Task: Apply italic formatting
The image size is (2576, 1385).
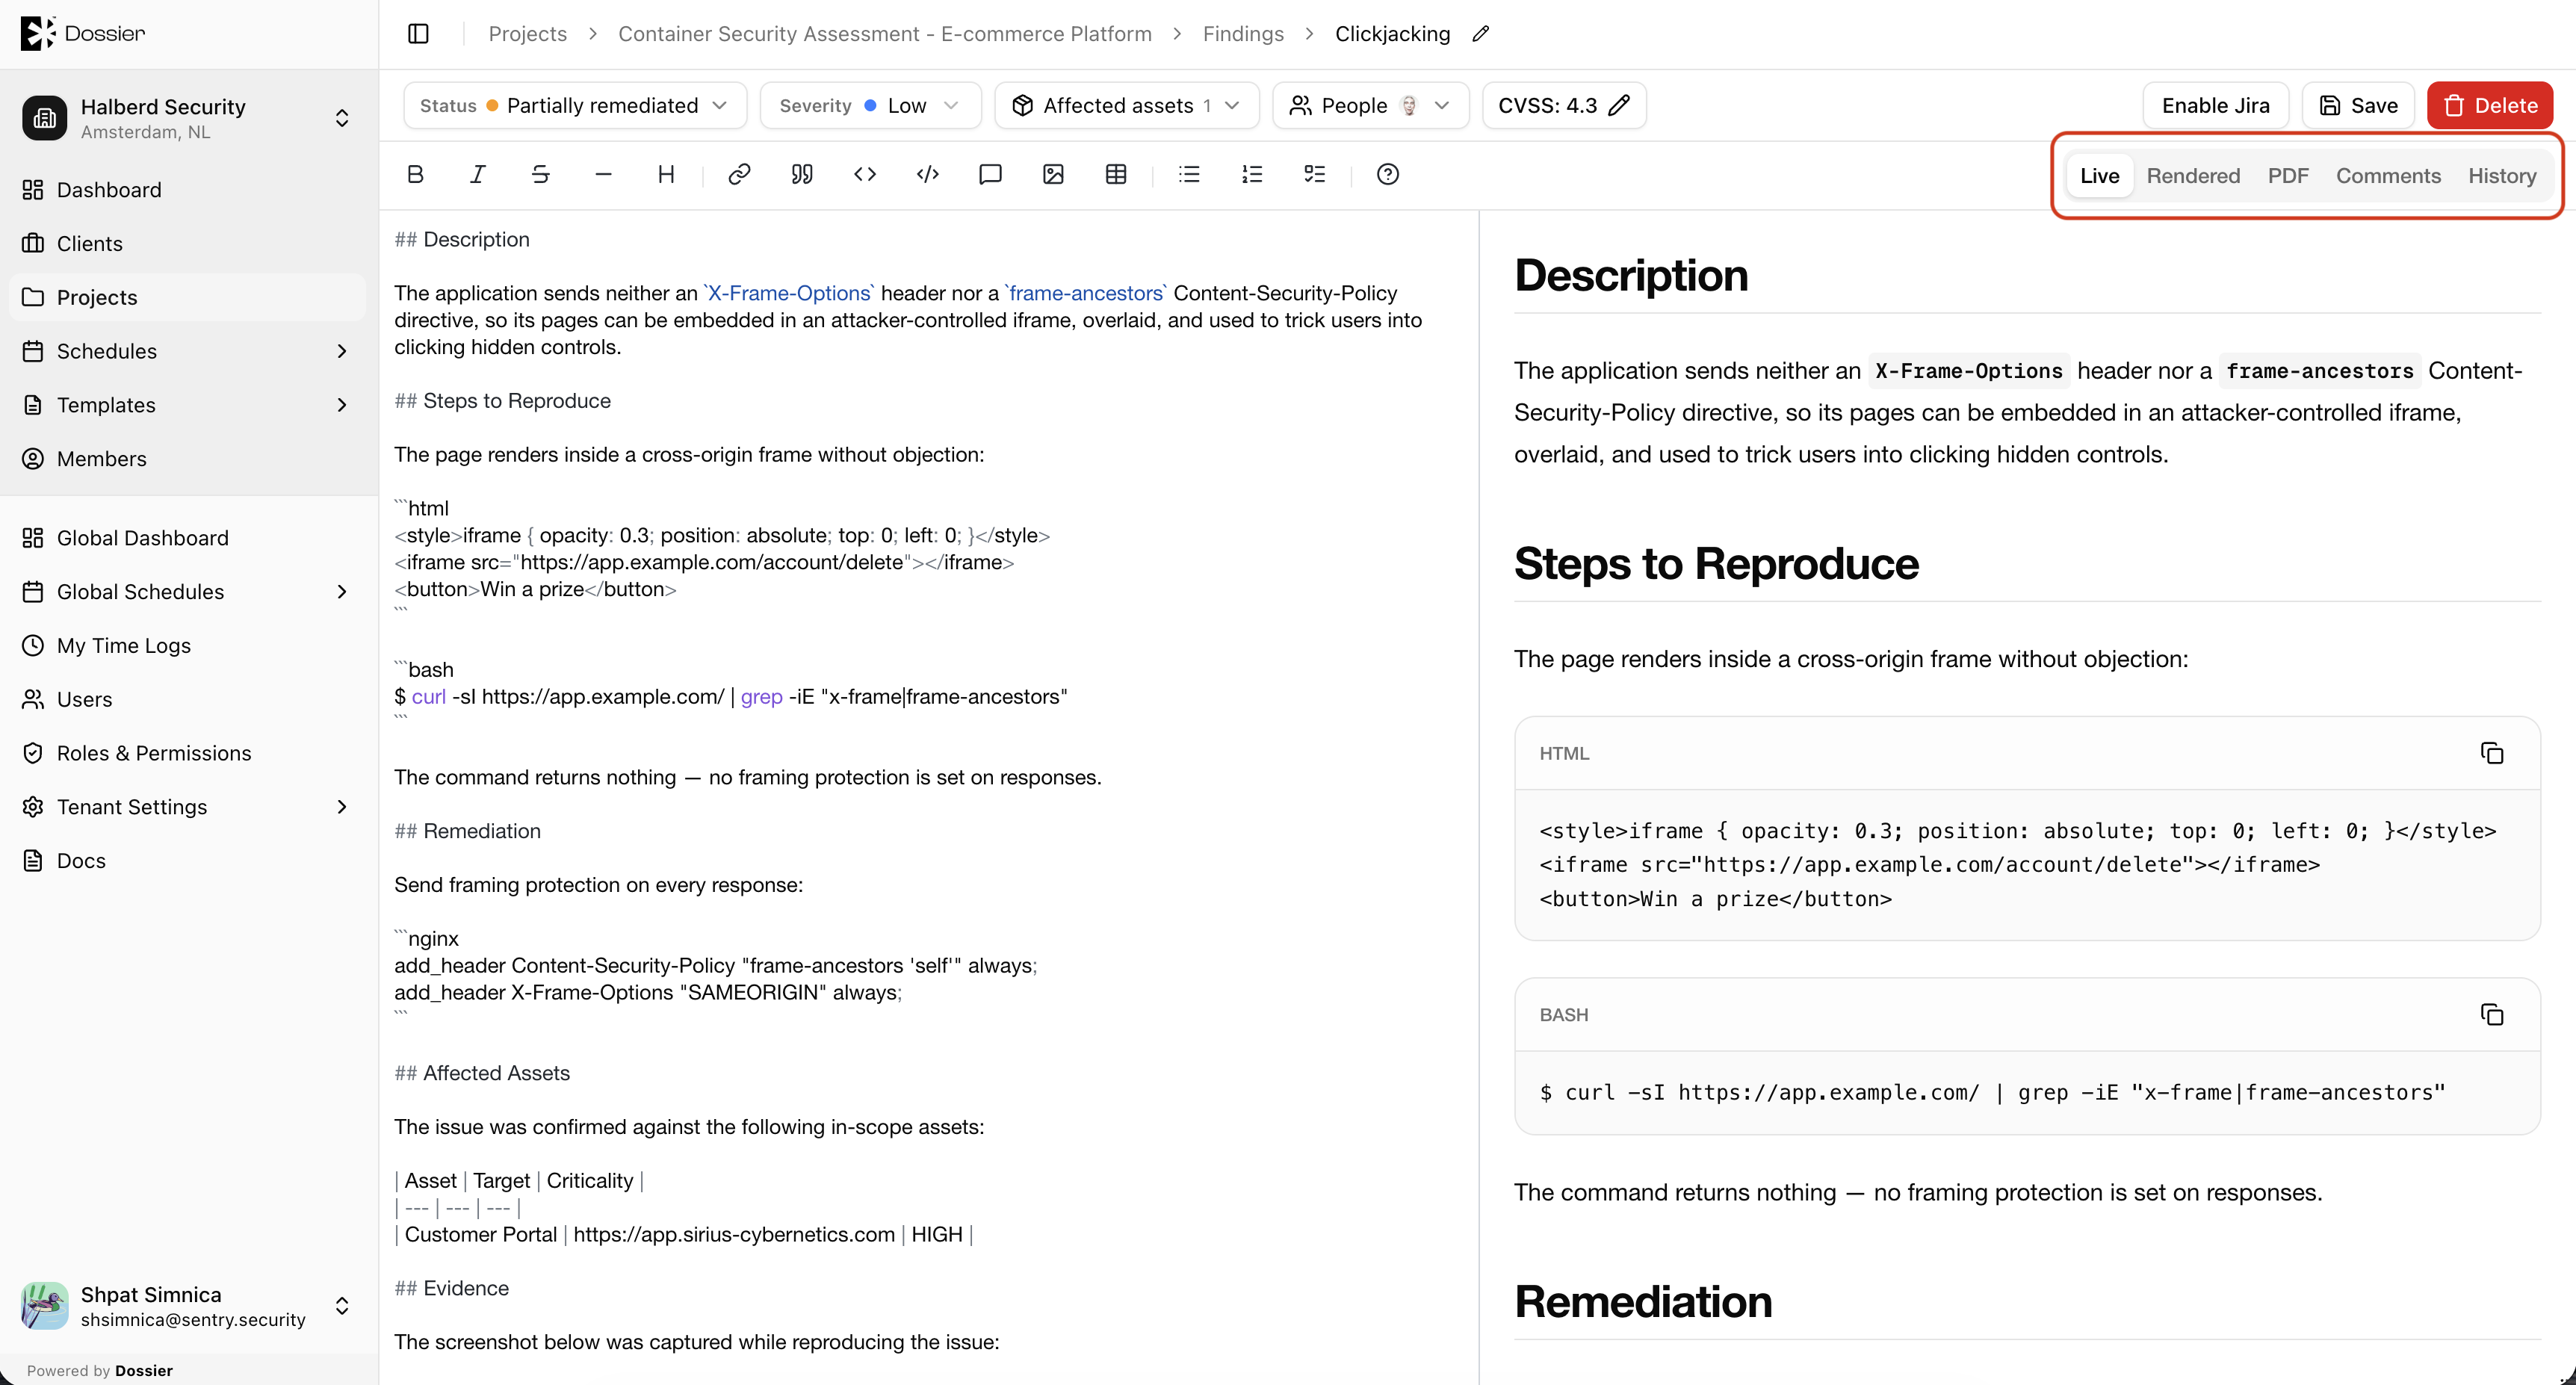Action: 478,175
